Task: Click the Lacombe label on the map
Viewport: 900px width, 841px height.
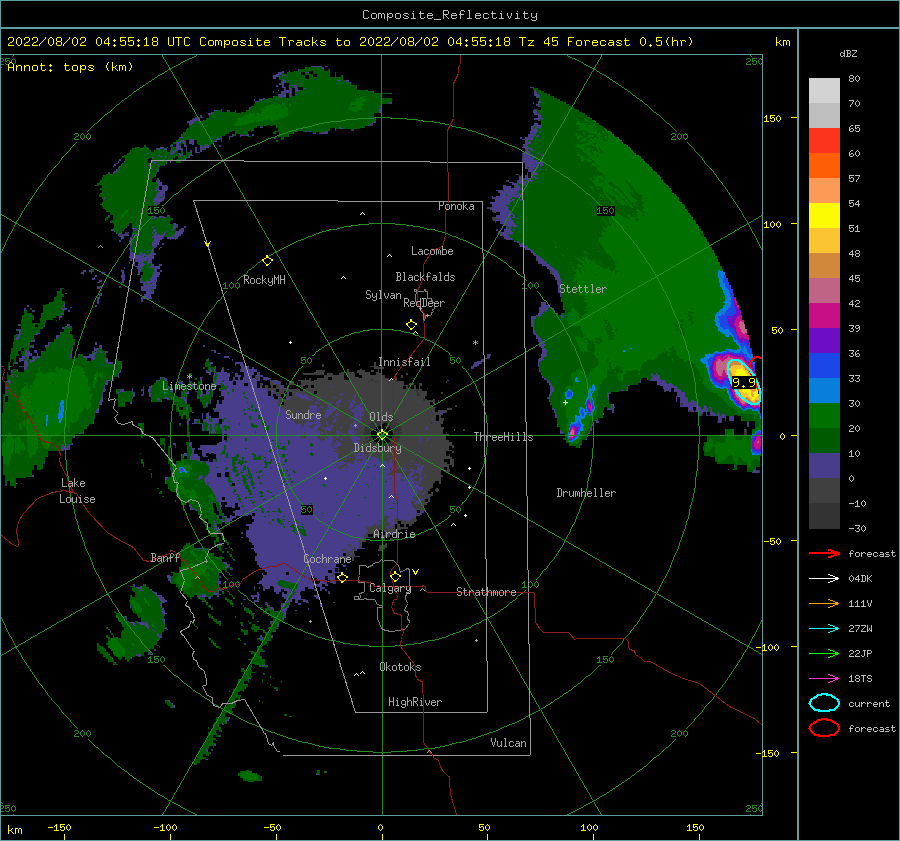Action: point(432,251)
